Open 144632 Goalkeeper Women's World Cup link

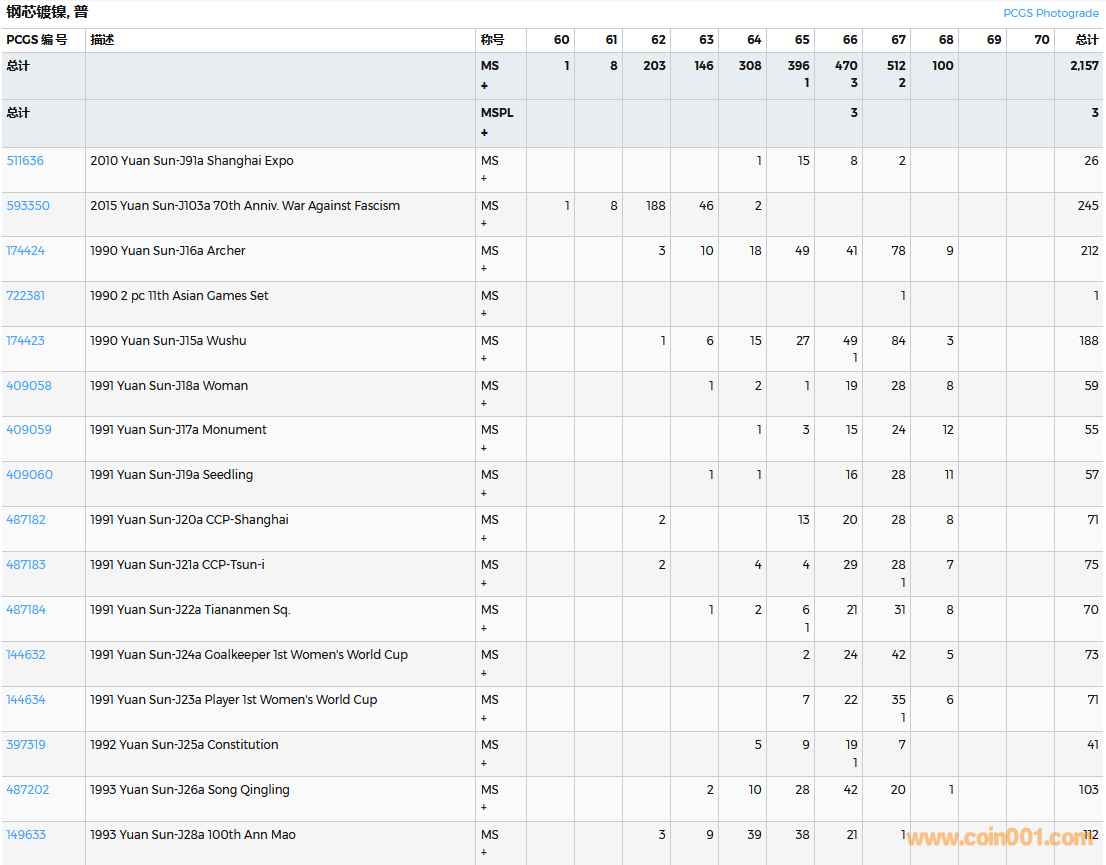26,655
